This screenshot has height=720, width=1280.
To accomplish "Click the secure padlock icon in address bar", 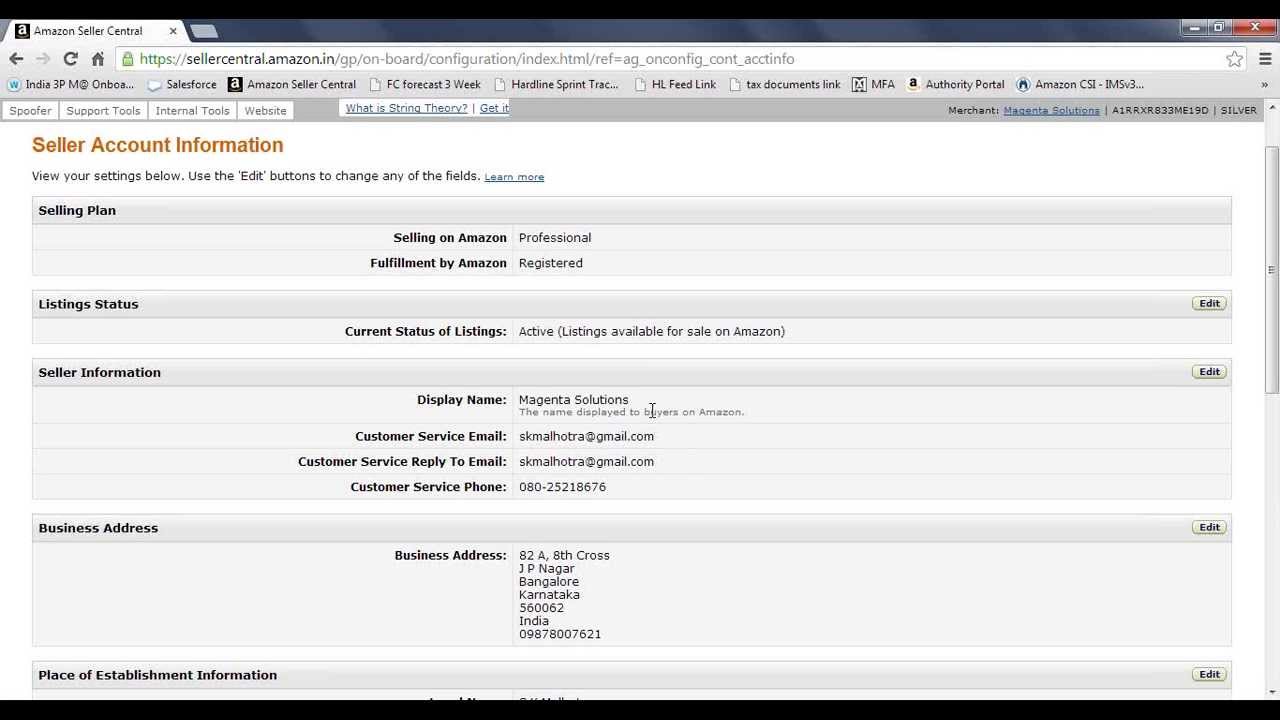I will (x=128, y=59).
